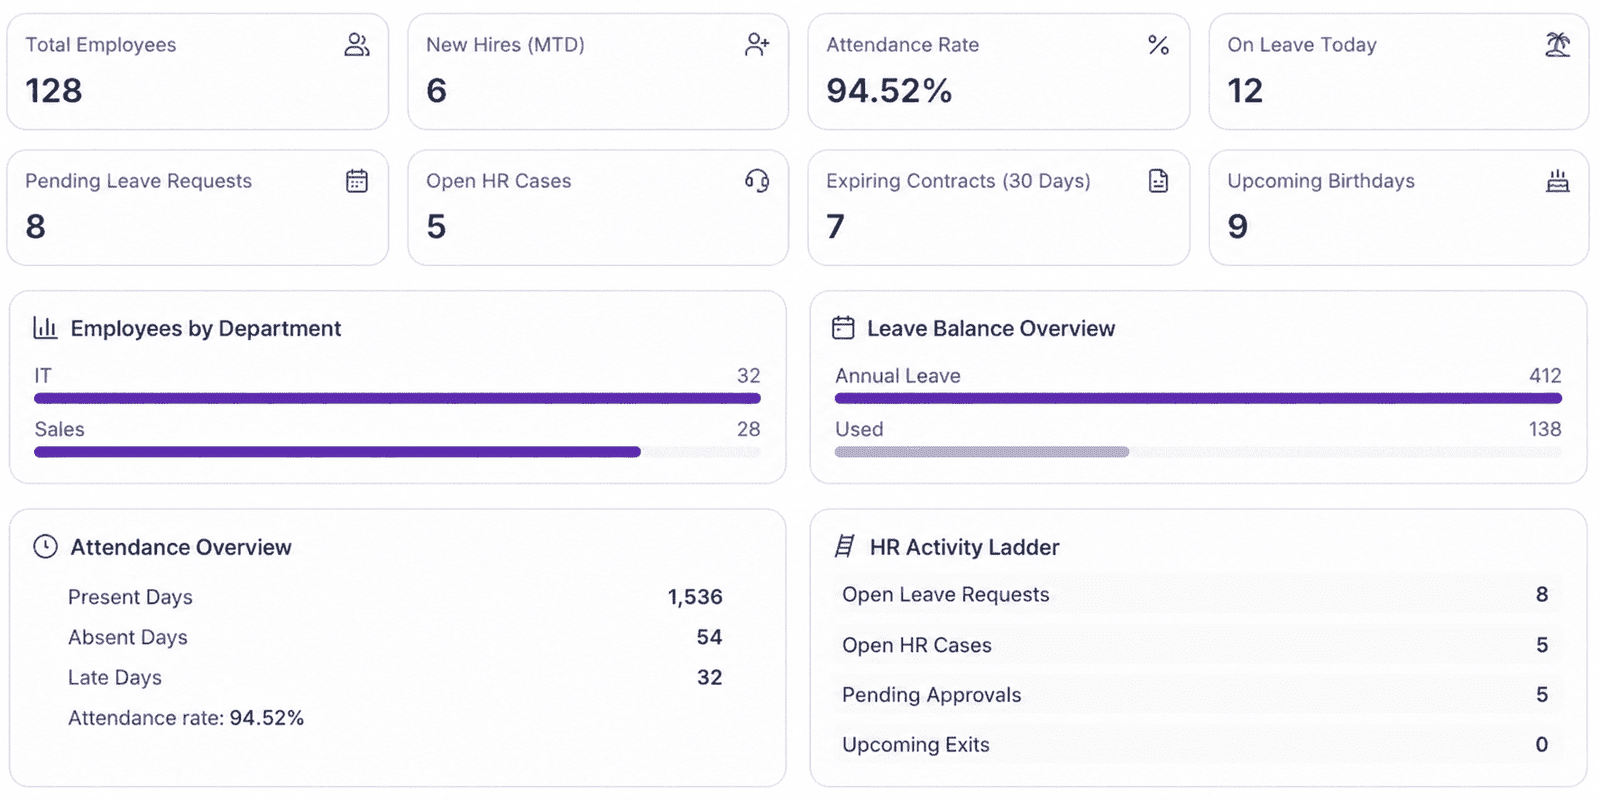
Task: Click the document icon on Expiring Contracts card
Action: 1158,181
